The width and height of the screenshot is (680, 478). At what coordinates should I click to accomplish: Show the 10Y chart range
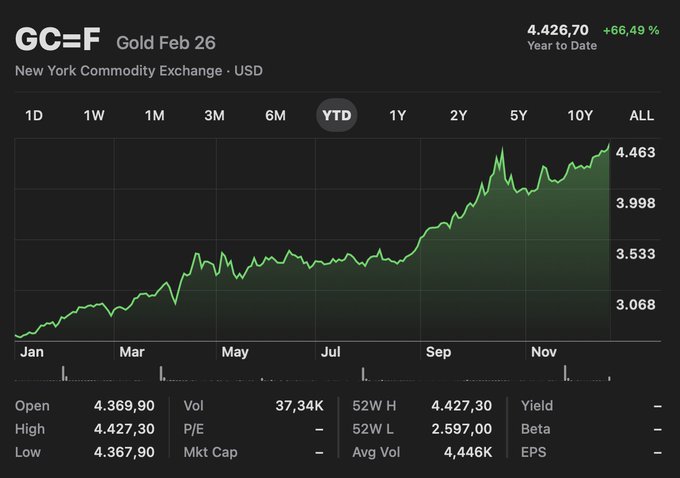pyautogui.click(x=580, y=115)
